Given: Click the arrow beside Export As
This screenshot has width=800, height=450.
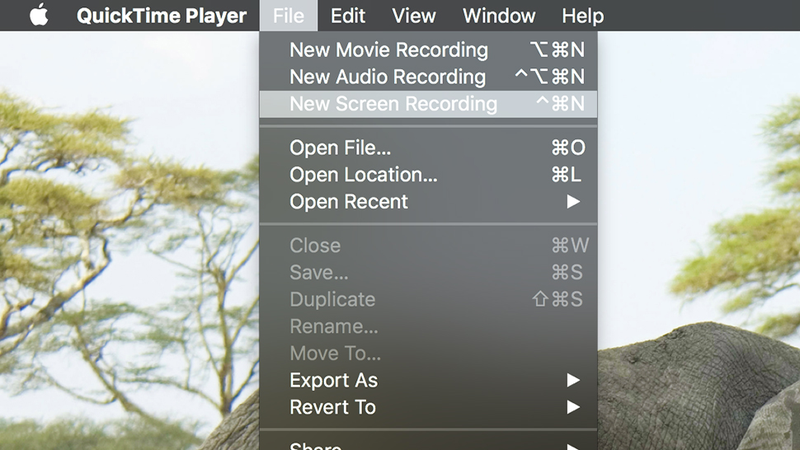Looking at the screenshot, I should point(573,381).
